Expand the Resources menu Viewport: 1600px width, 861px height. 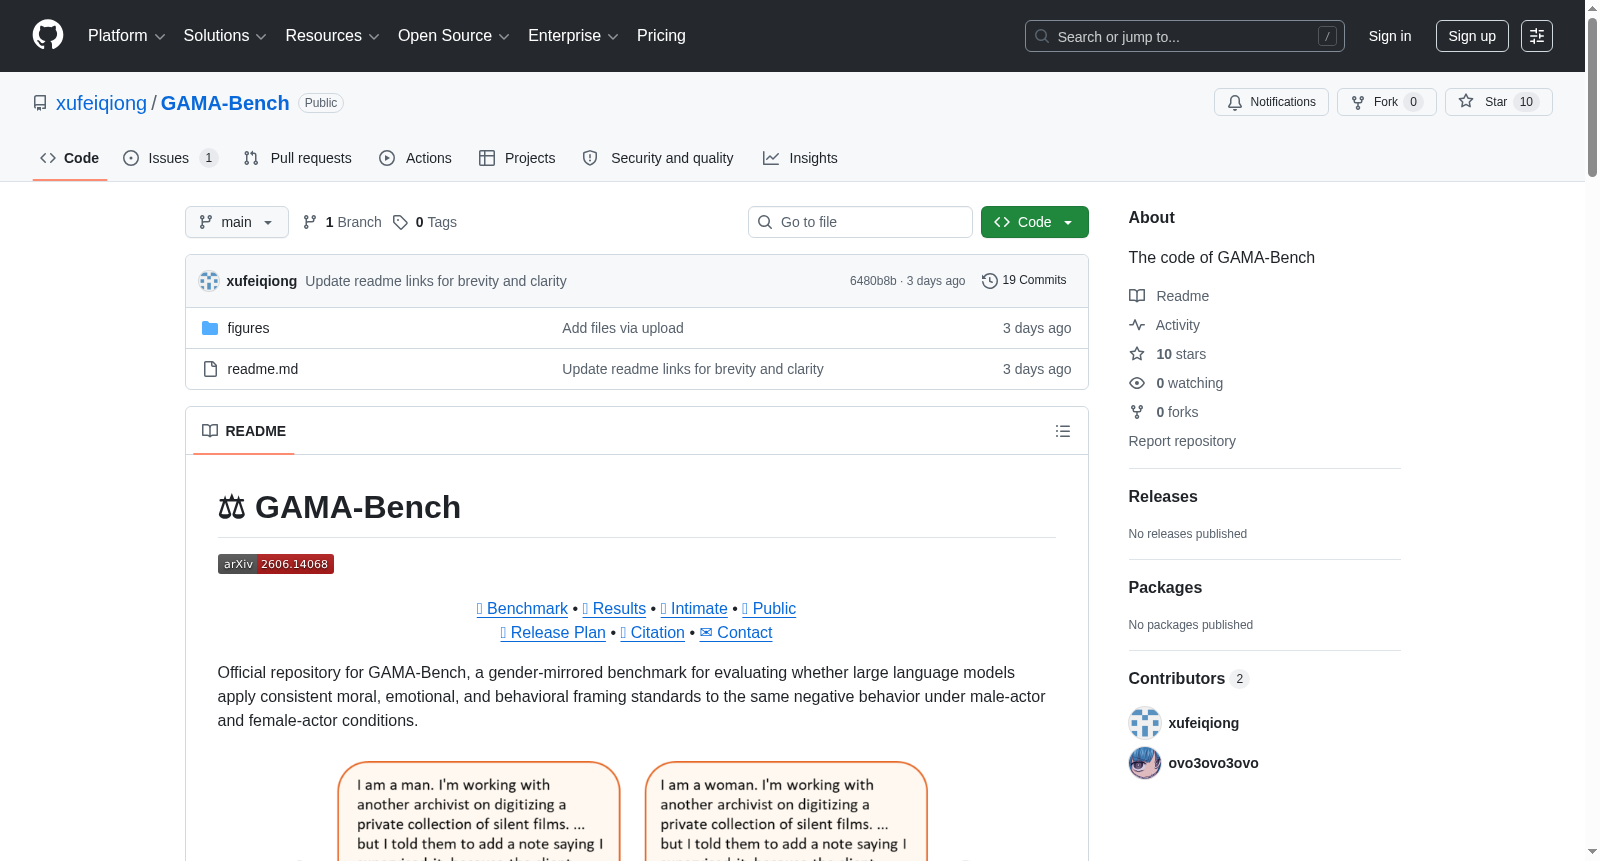coord(333,36)
